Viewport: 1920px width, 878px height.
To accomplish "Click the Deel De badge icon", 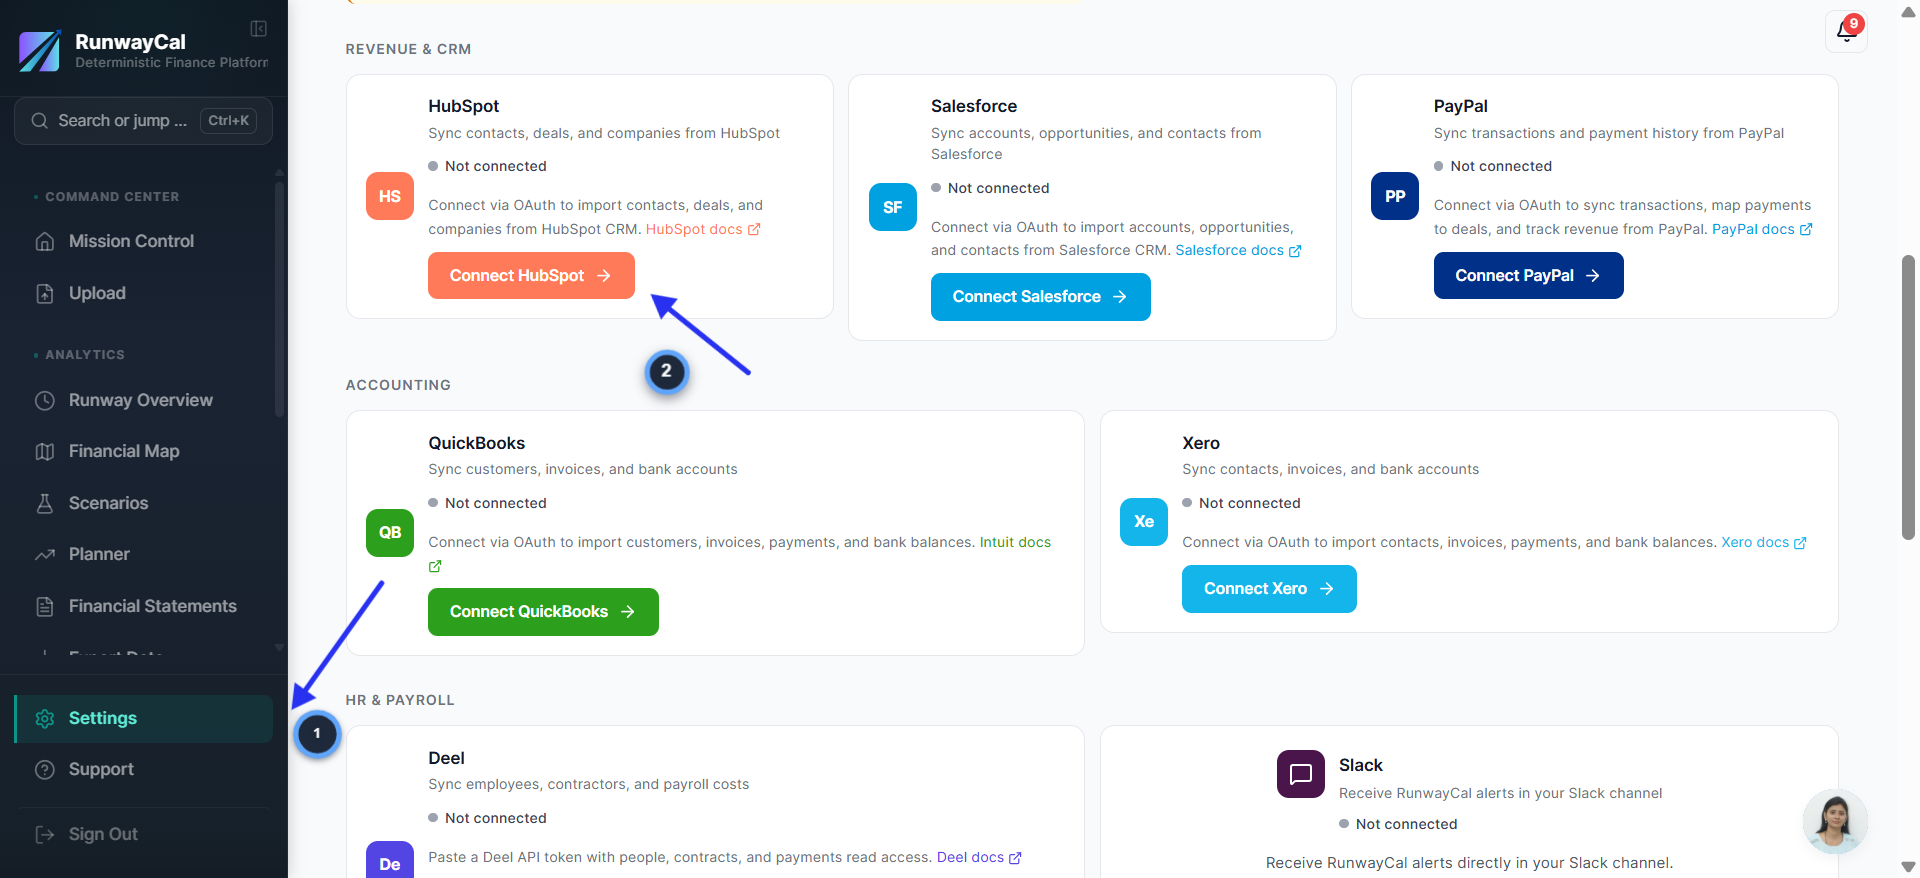I will click(390, 860).
